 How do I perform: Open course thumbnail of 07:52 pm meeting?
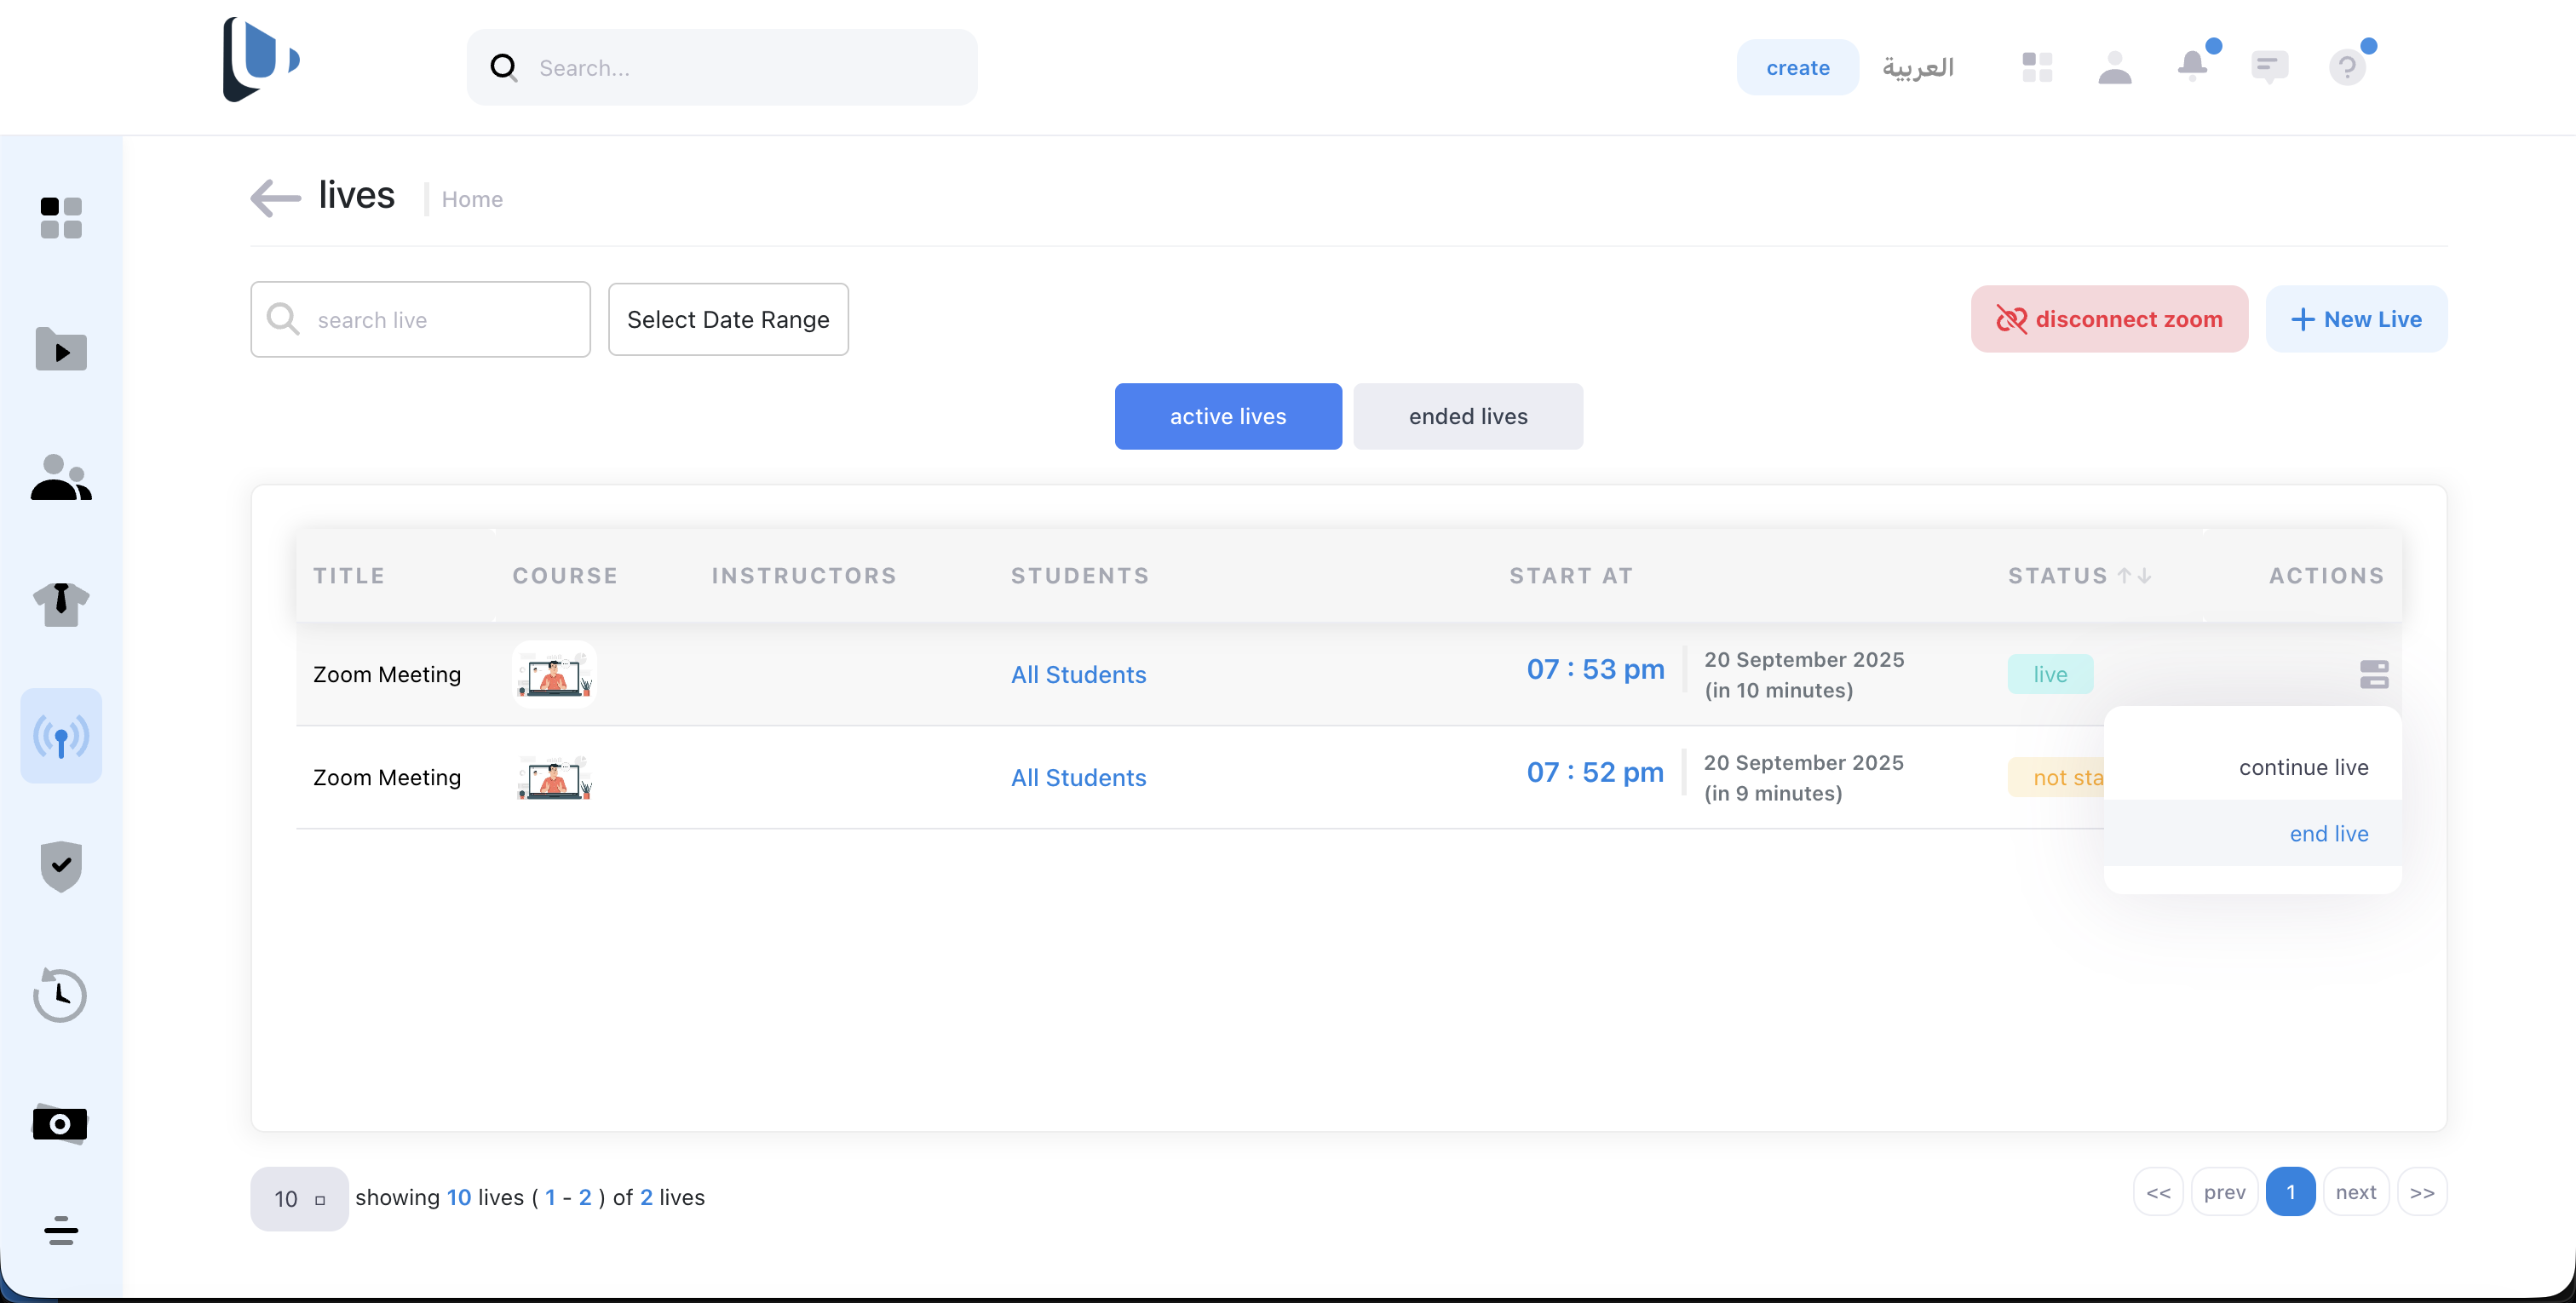[x=555, y=777]
